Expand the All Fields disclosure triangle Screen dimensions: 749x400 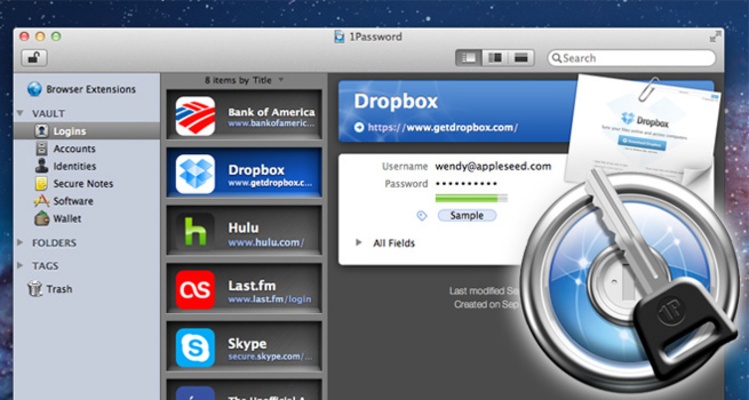(359, 243)
